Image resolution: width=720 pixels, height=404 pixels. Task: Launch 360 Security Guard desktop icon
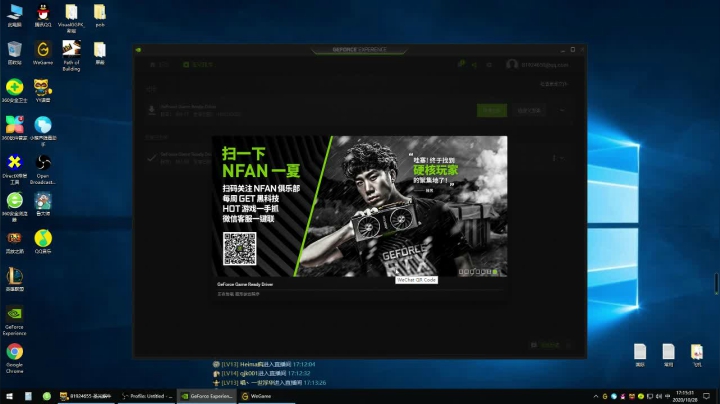[14, 90]
